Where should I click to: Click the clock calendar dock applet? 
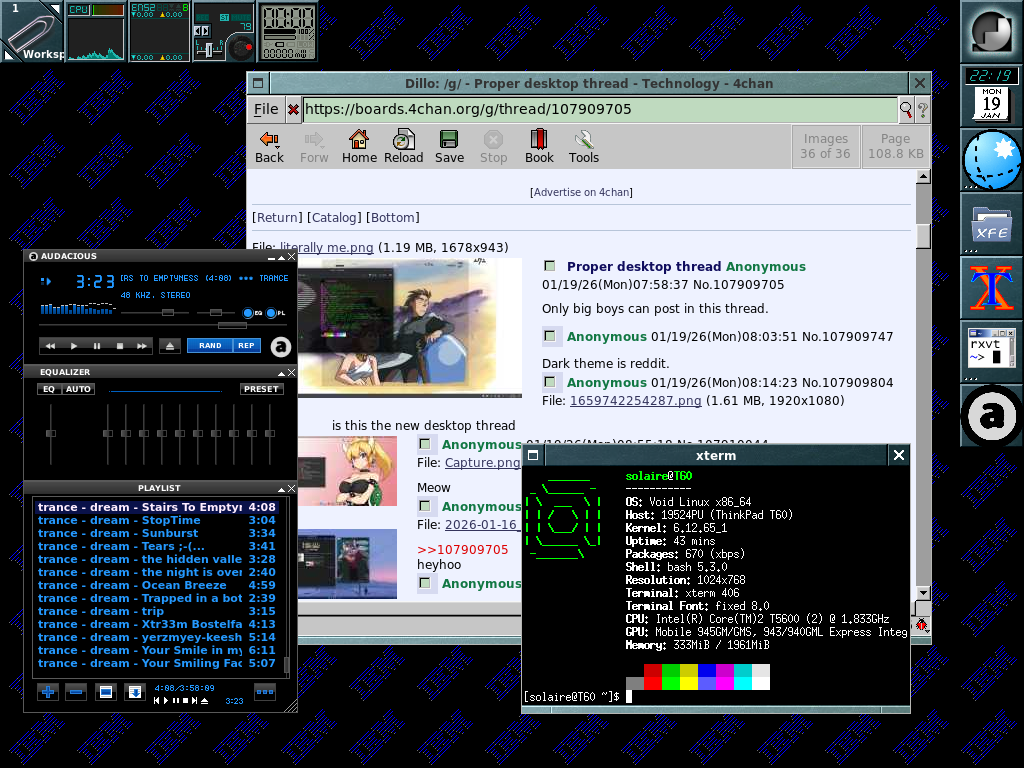pyautogui.click(x=991, y=95)
